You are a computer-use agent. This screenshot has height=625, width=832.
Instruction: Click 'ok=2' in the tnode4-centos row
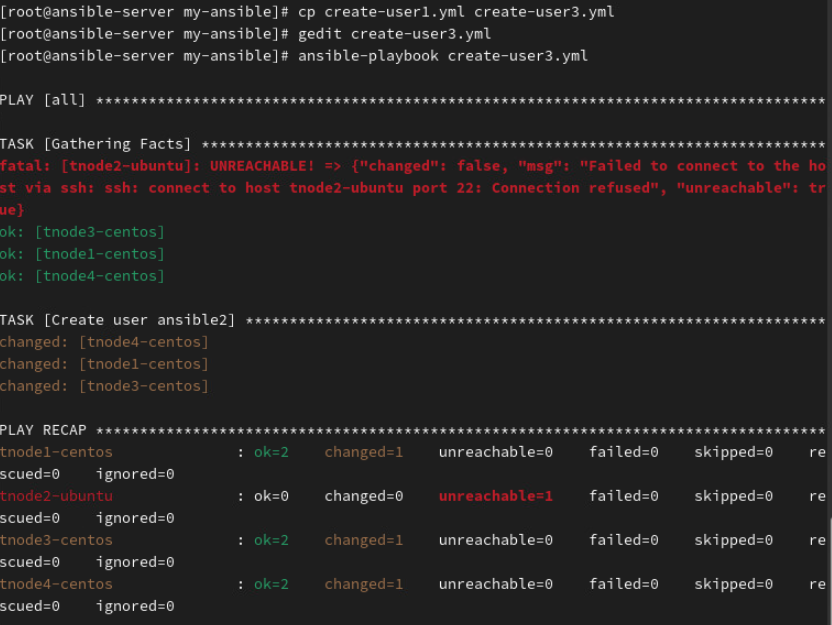pyautogui.click(x=271, y=584)
